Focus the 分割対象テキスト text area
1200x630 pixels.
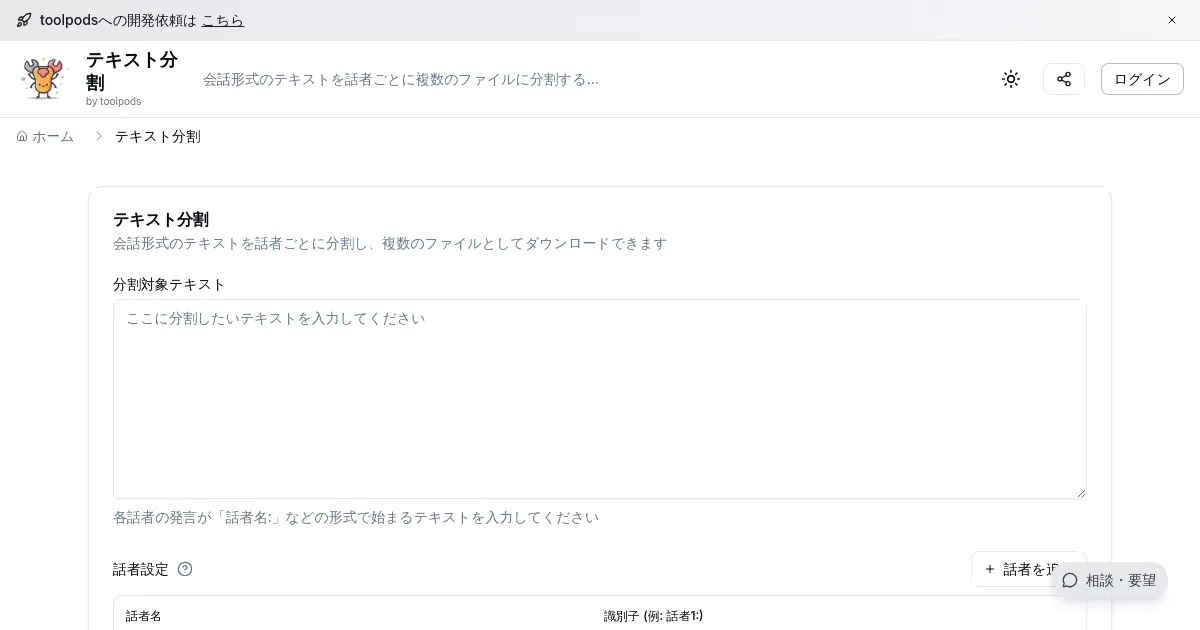tap(599, 398)
